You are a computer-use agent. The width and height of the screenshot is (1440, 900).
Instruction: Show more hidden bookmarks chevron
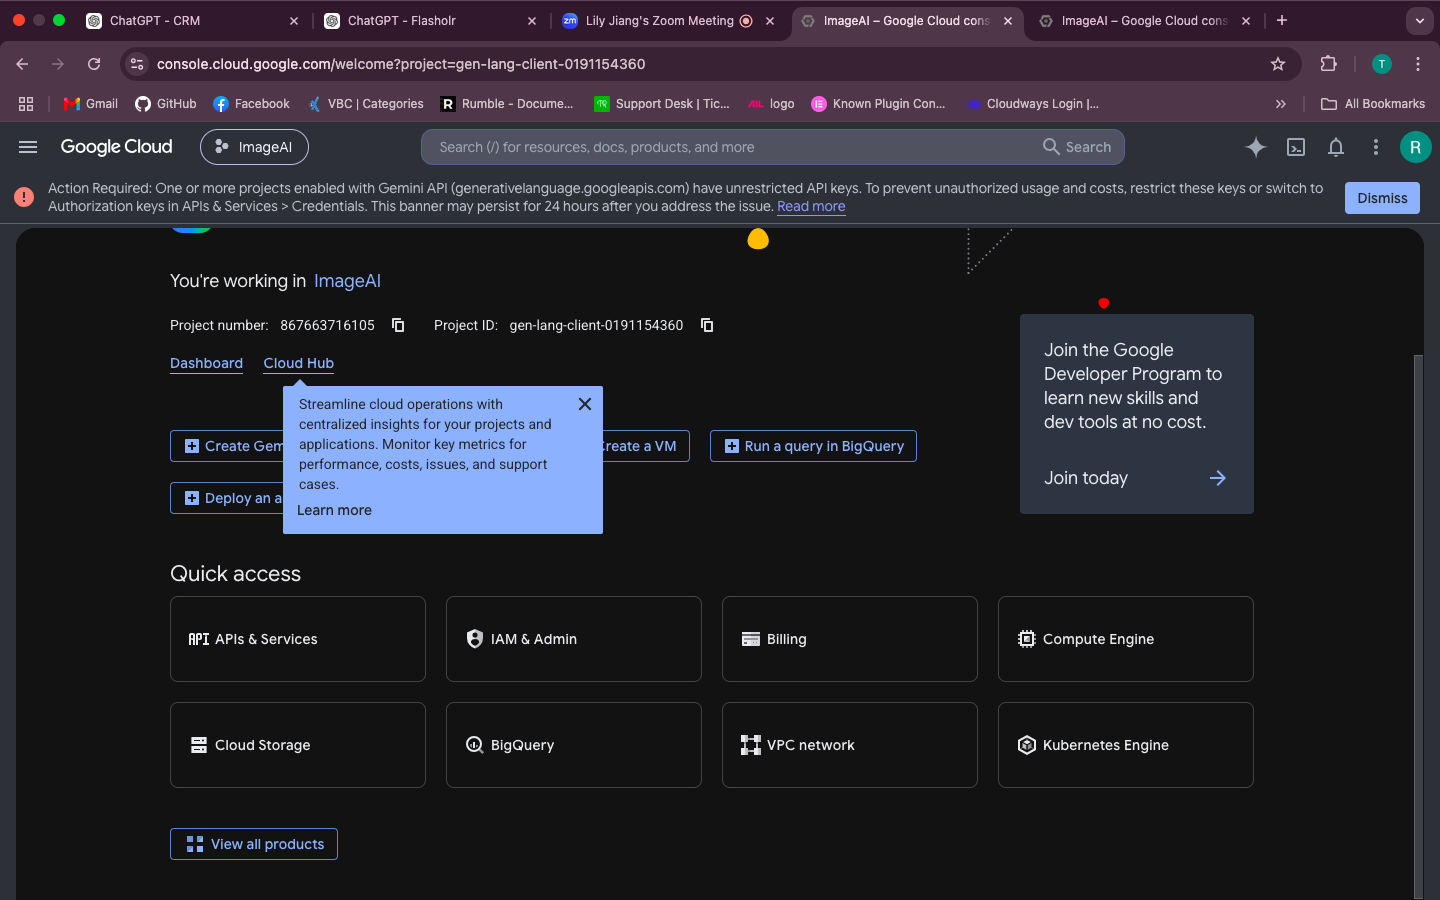1281,104
